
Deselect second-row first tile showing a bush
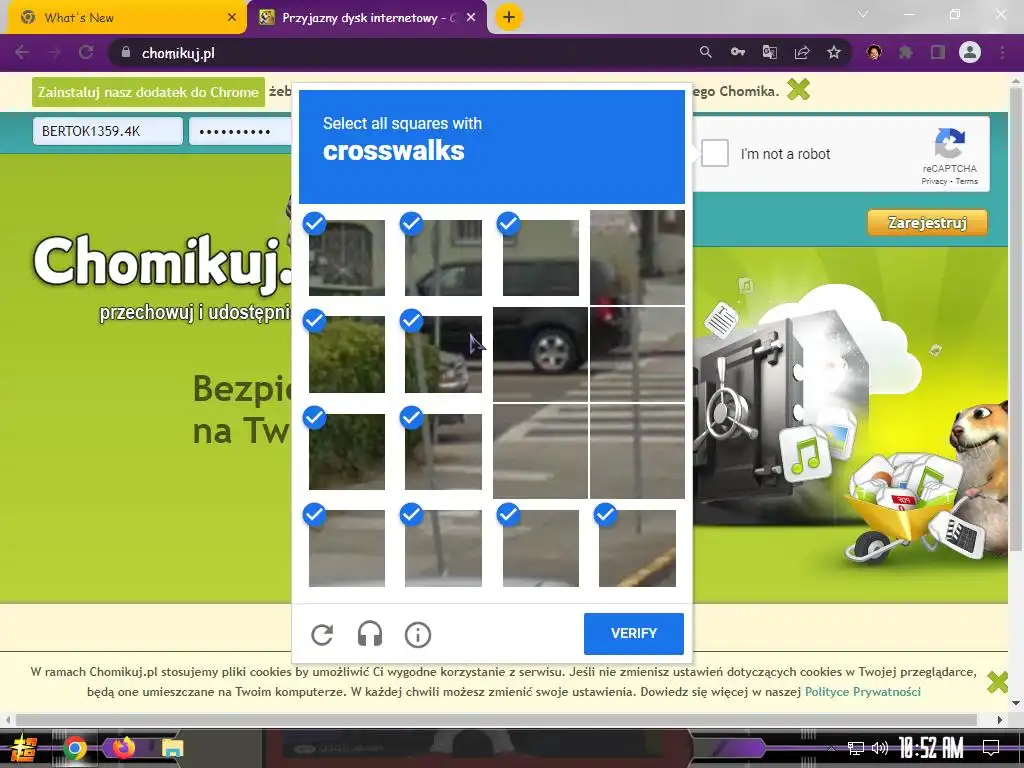(x=346, y=354)
